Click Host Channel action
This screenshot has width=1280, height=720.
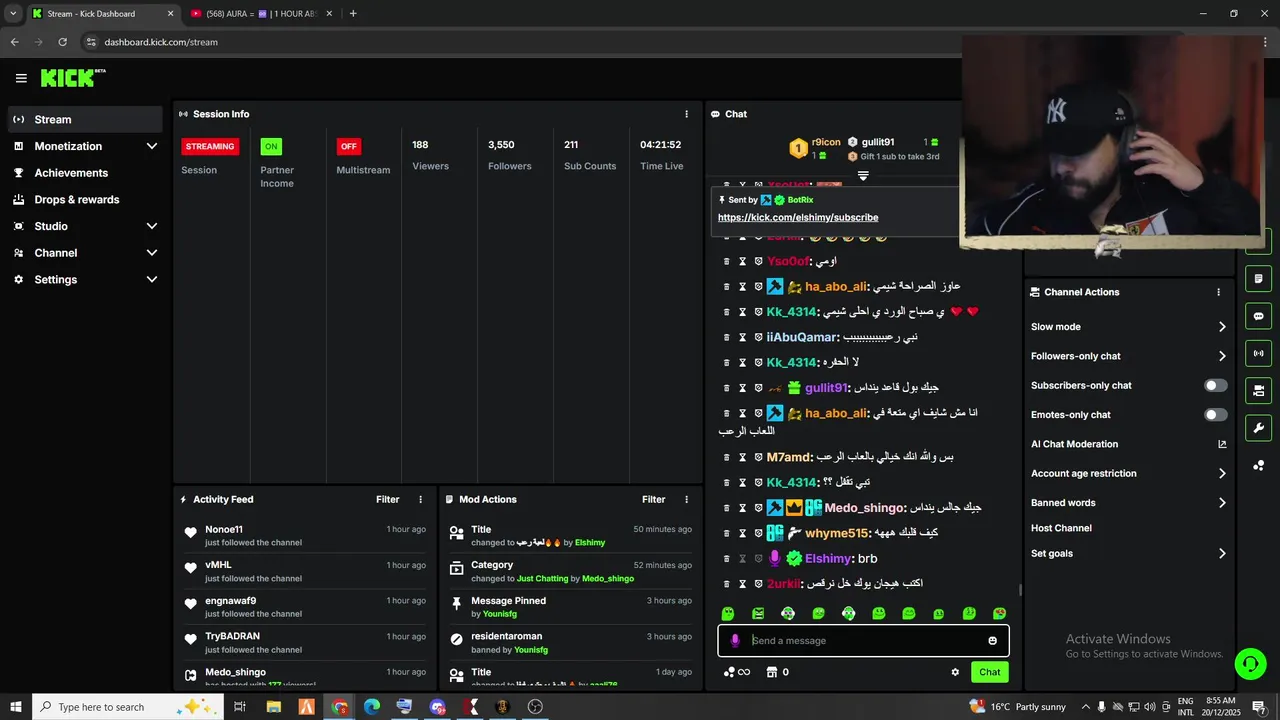click(x=1061, y=528)
